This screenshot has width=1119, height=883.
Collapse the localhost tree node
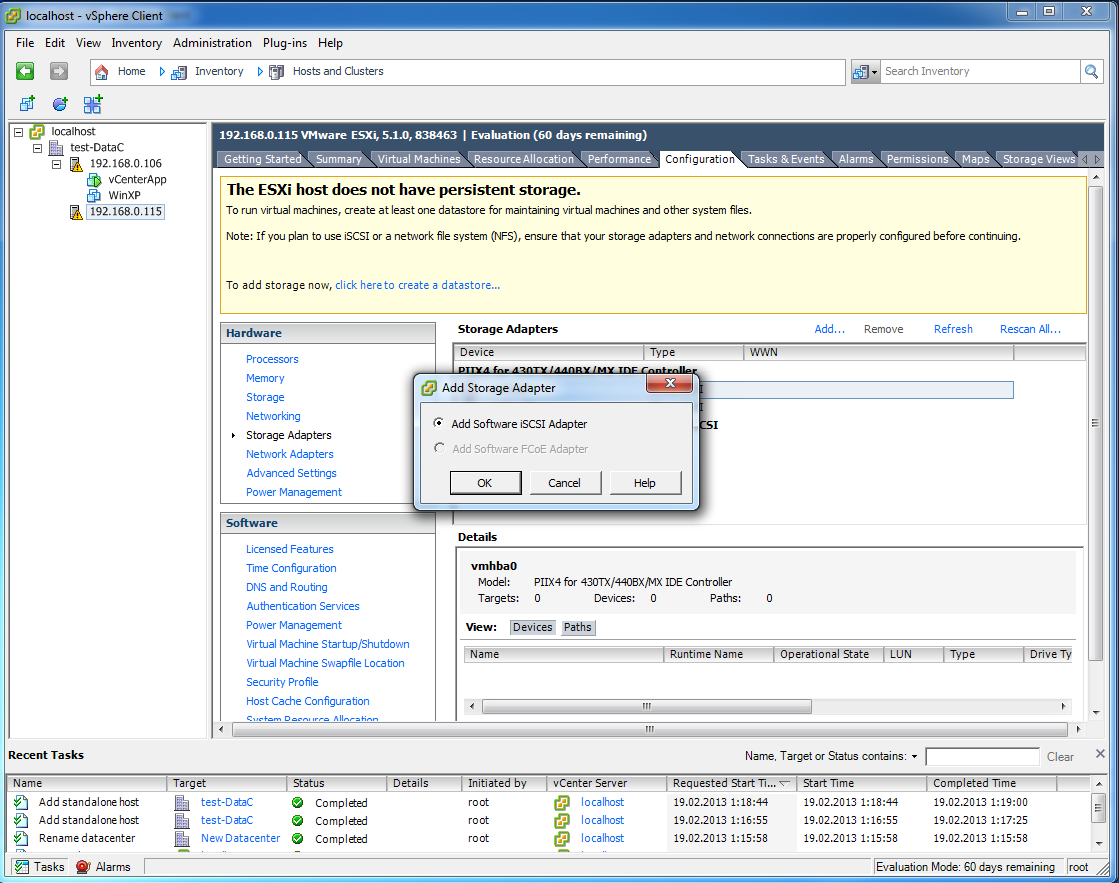pos(19,132)
